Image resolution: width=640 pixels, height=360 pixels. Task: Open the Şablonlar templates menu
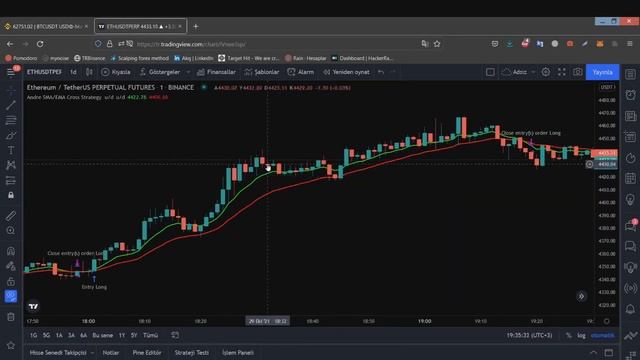point(262,72)
